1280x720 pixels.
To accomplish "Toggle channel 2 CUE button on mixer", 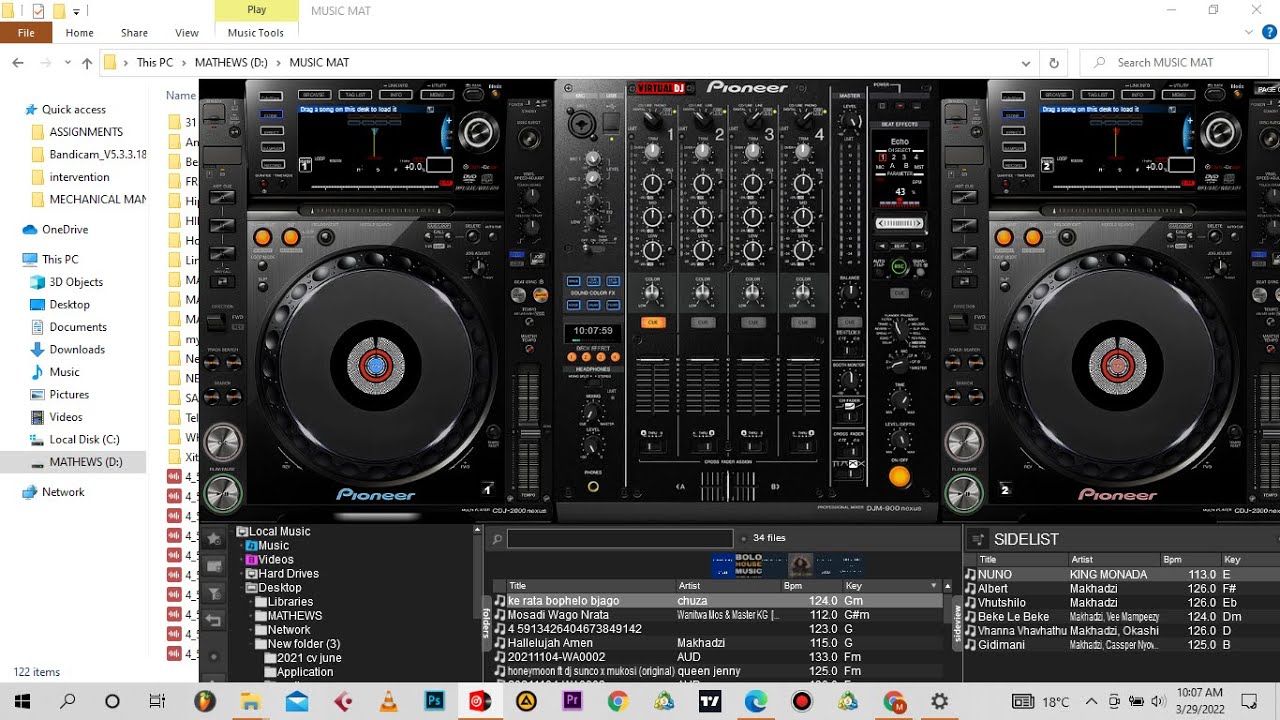I will [703, 323].
